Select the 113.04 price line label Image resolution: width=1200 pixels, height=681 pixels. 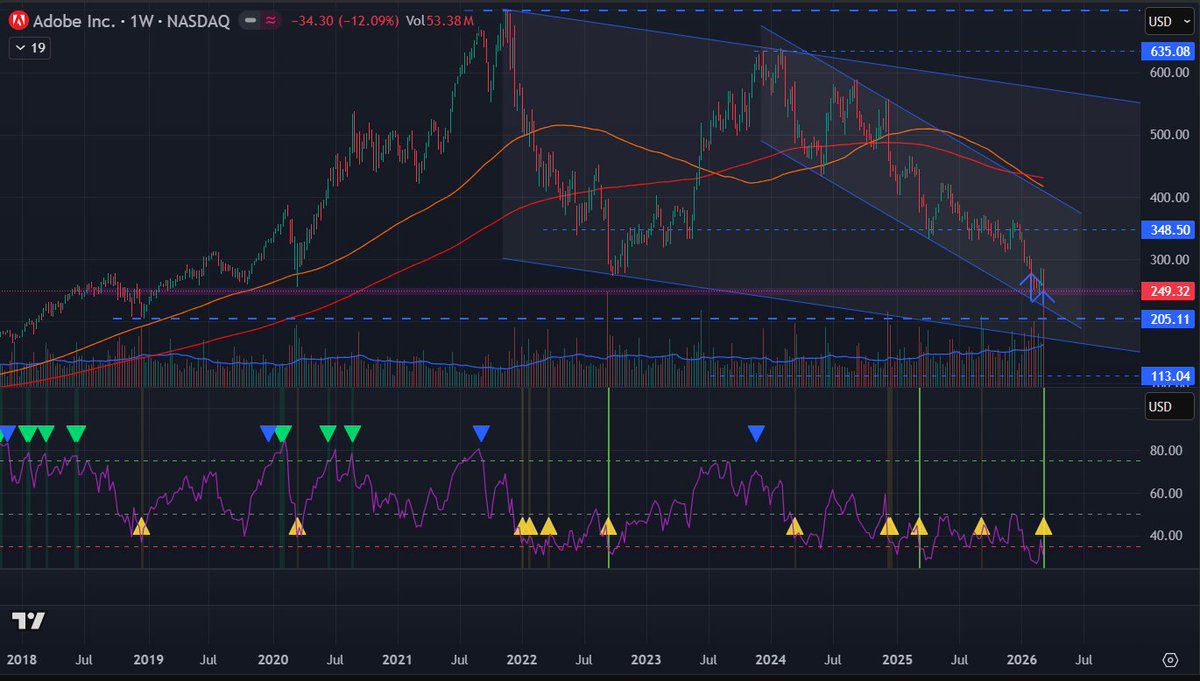tap(1169, 377)
